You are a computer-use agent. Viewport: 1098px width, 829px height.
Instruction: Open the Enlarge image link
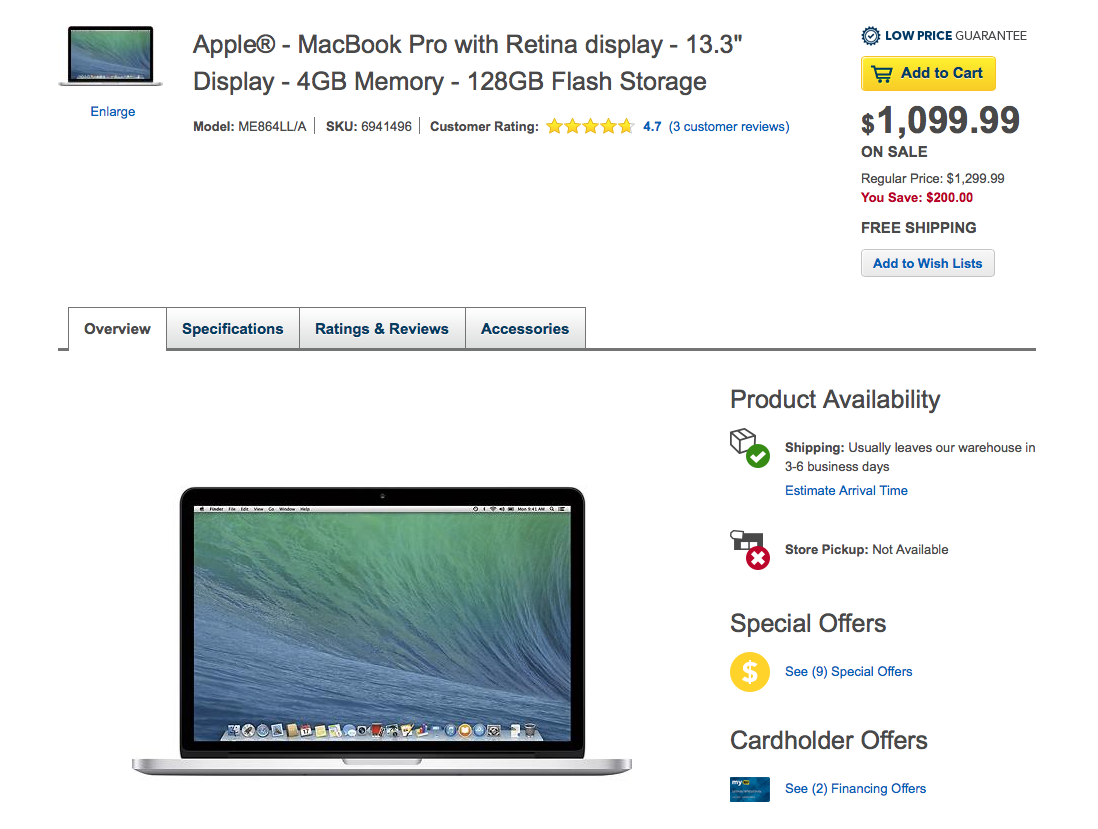click(113, 111)
